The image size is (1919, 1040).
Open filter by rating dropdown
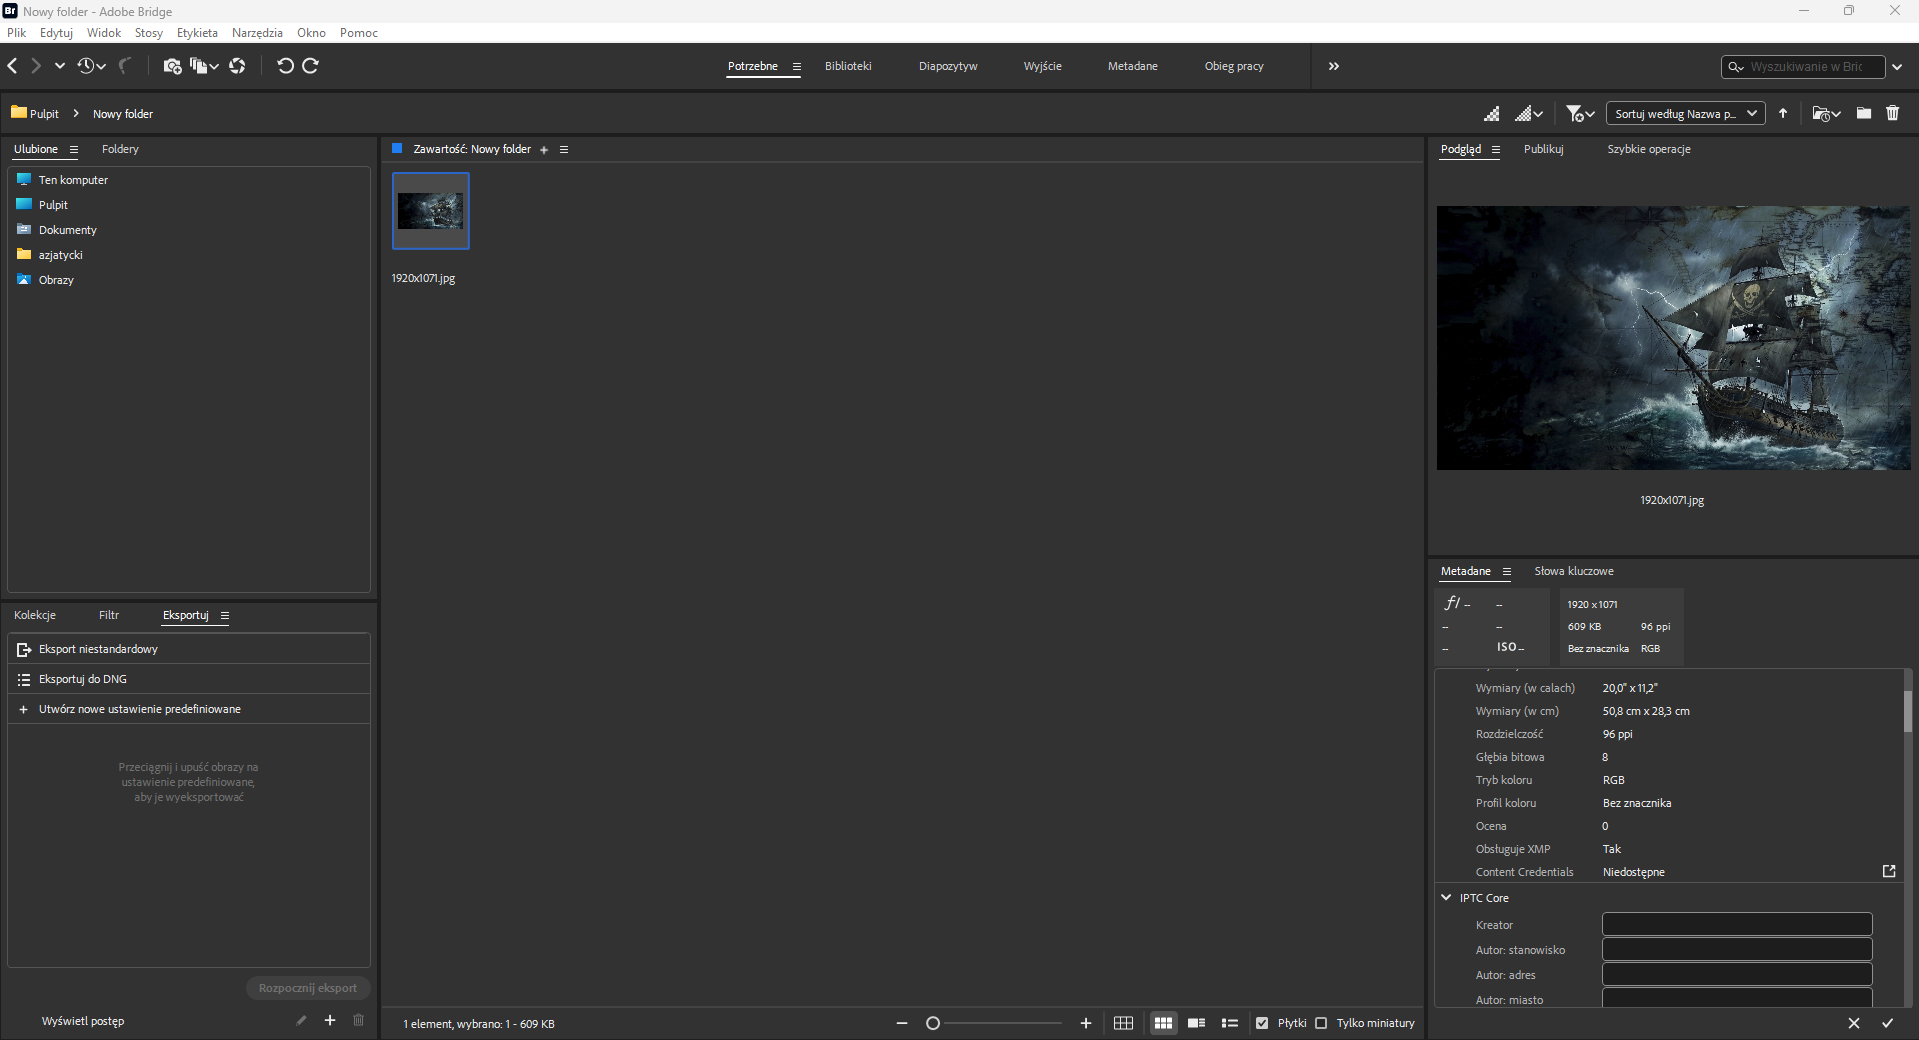pyautogui.click(x=1580, y=114)
